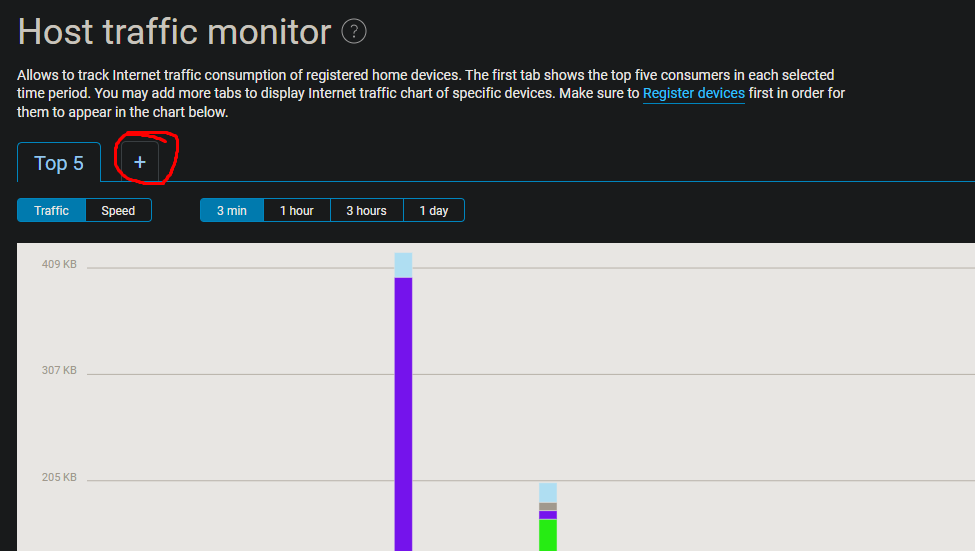Select the 1 day time period
The width and height of the screenshot is (975, 551).
pyautogui.click(x=434, y=210)
